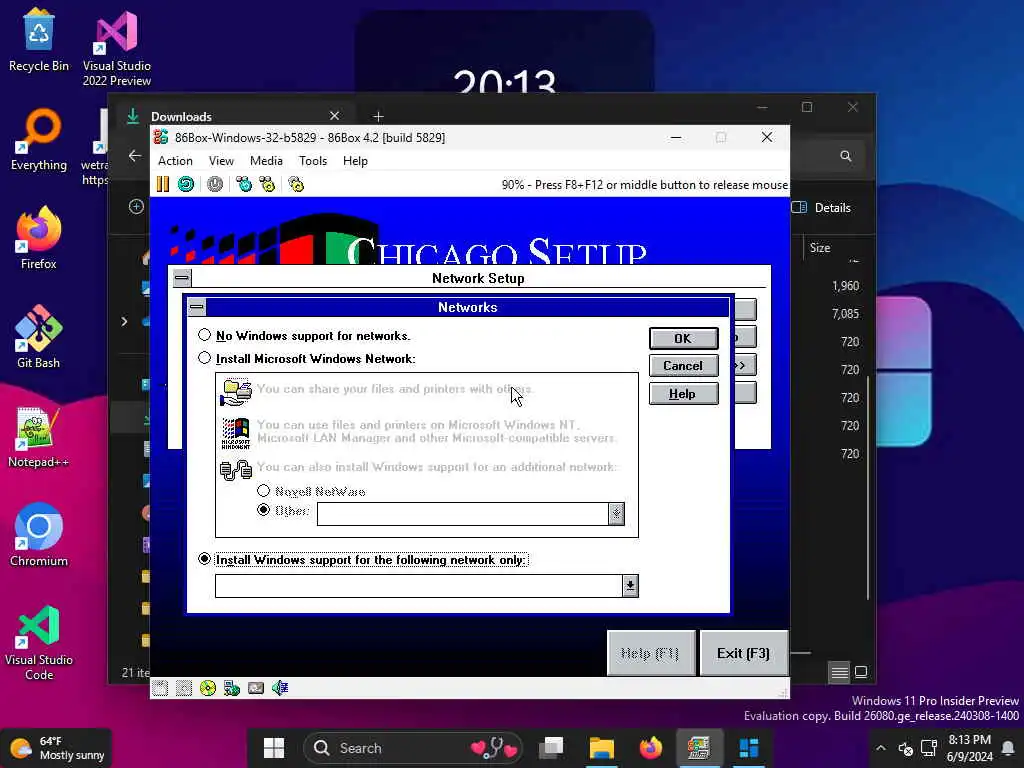Click second floppy drive icon in 86Box status bar
1024x768 pixels.
(x=184, y=688)
